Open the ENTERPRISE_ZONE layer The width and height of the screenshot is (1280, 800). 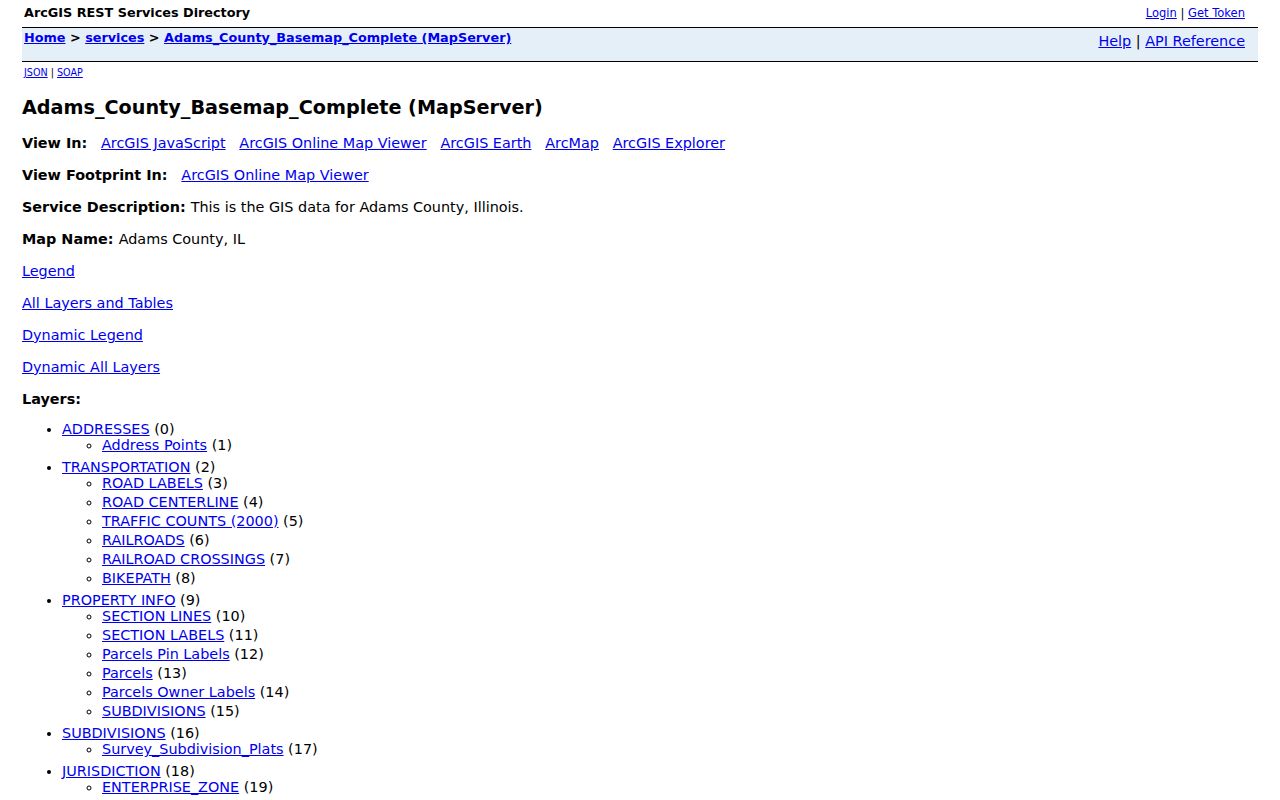point(170,787)
